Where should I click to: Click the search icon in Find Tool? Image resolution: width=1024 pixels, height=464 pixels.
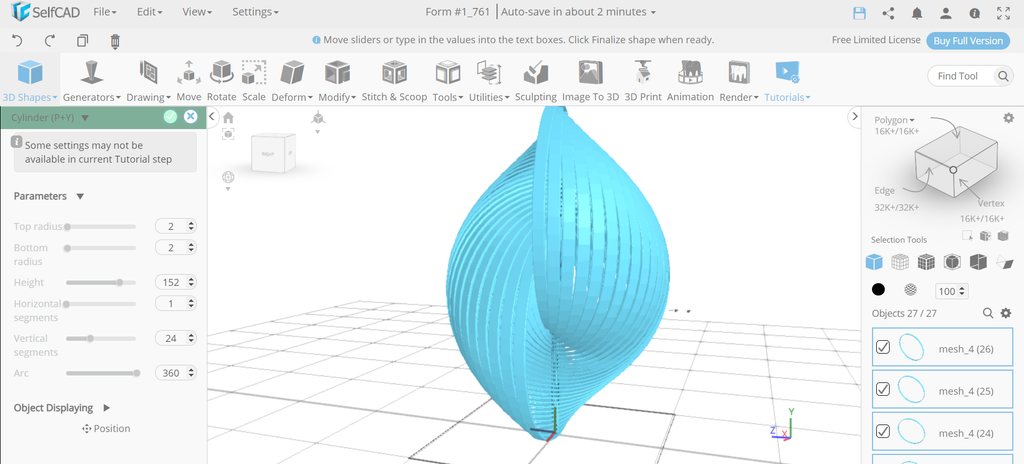(x=1003, y=76)
